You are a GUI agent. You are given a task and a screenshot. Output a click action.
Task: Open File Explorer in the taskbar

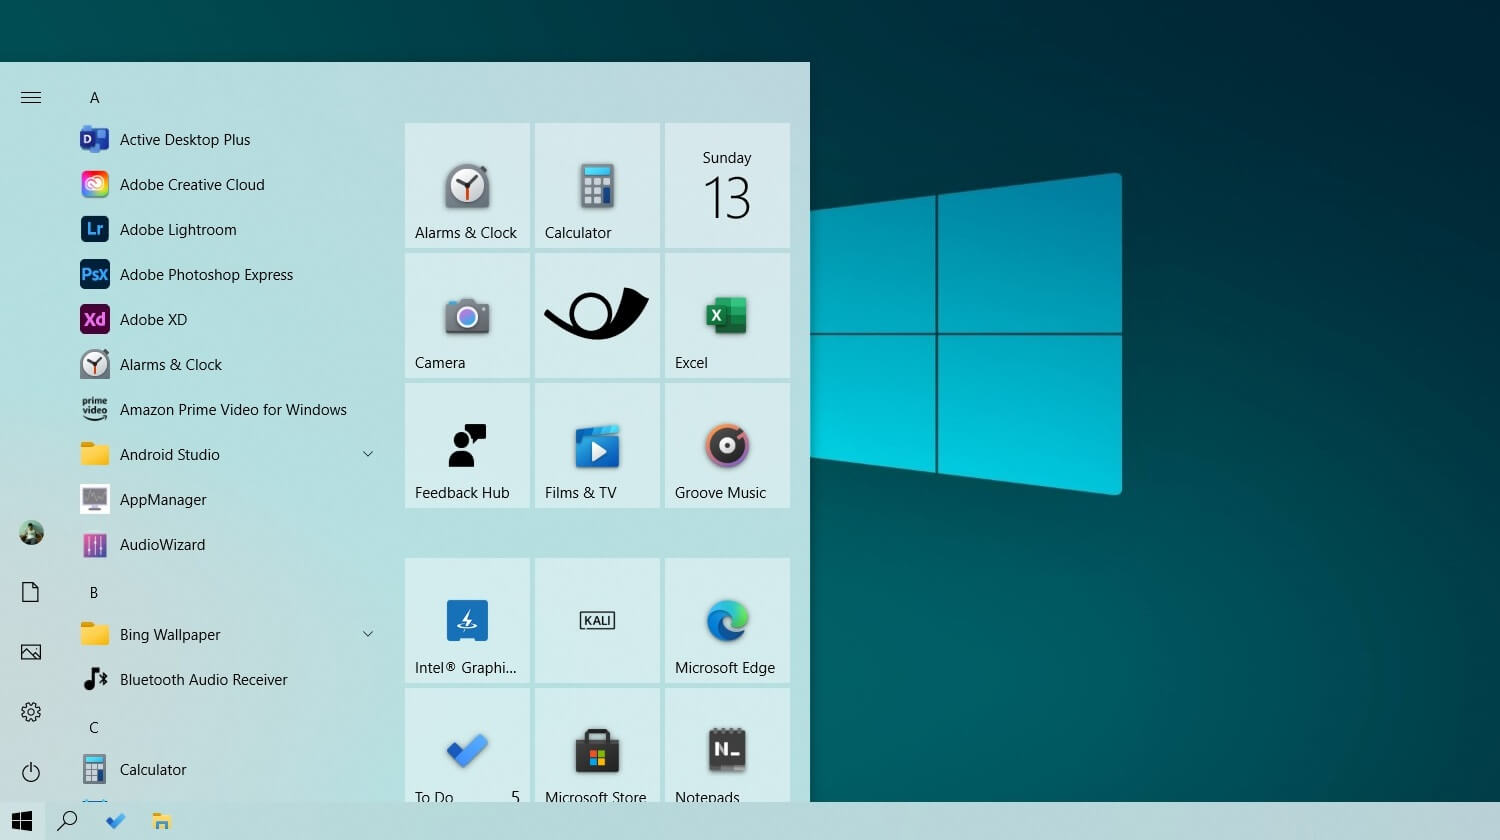161,821
